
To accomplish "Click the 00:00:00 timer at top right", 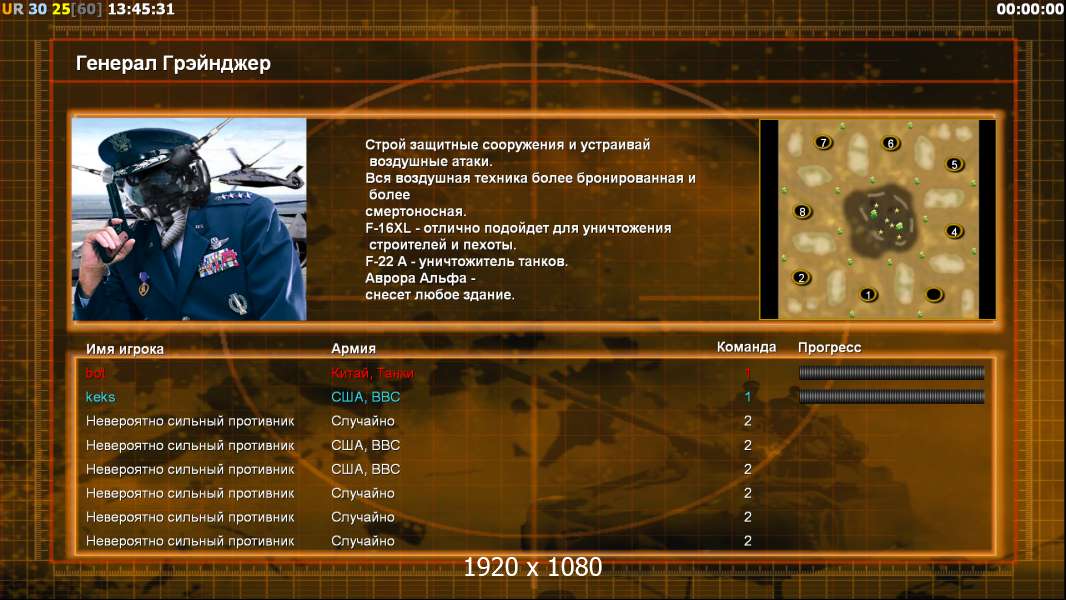I will coord(1030,9).
